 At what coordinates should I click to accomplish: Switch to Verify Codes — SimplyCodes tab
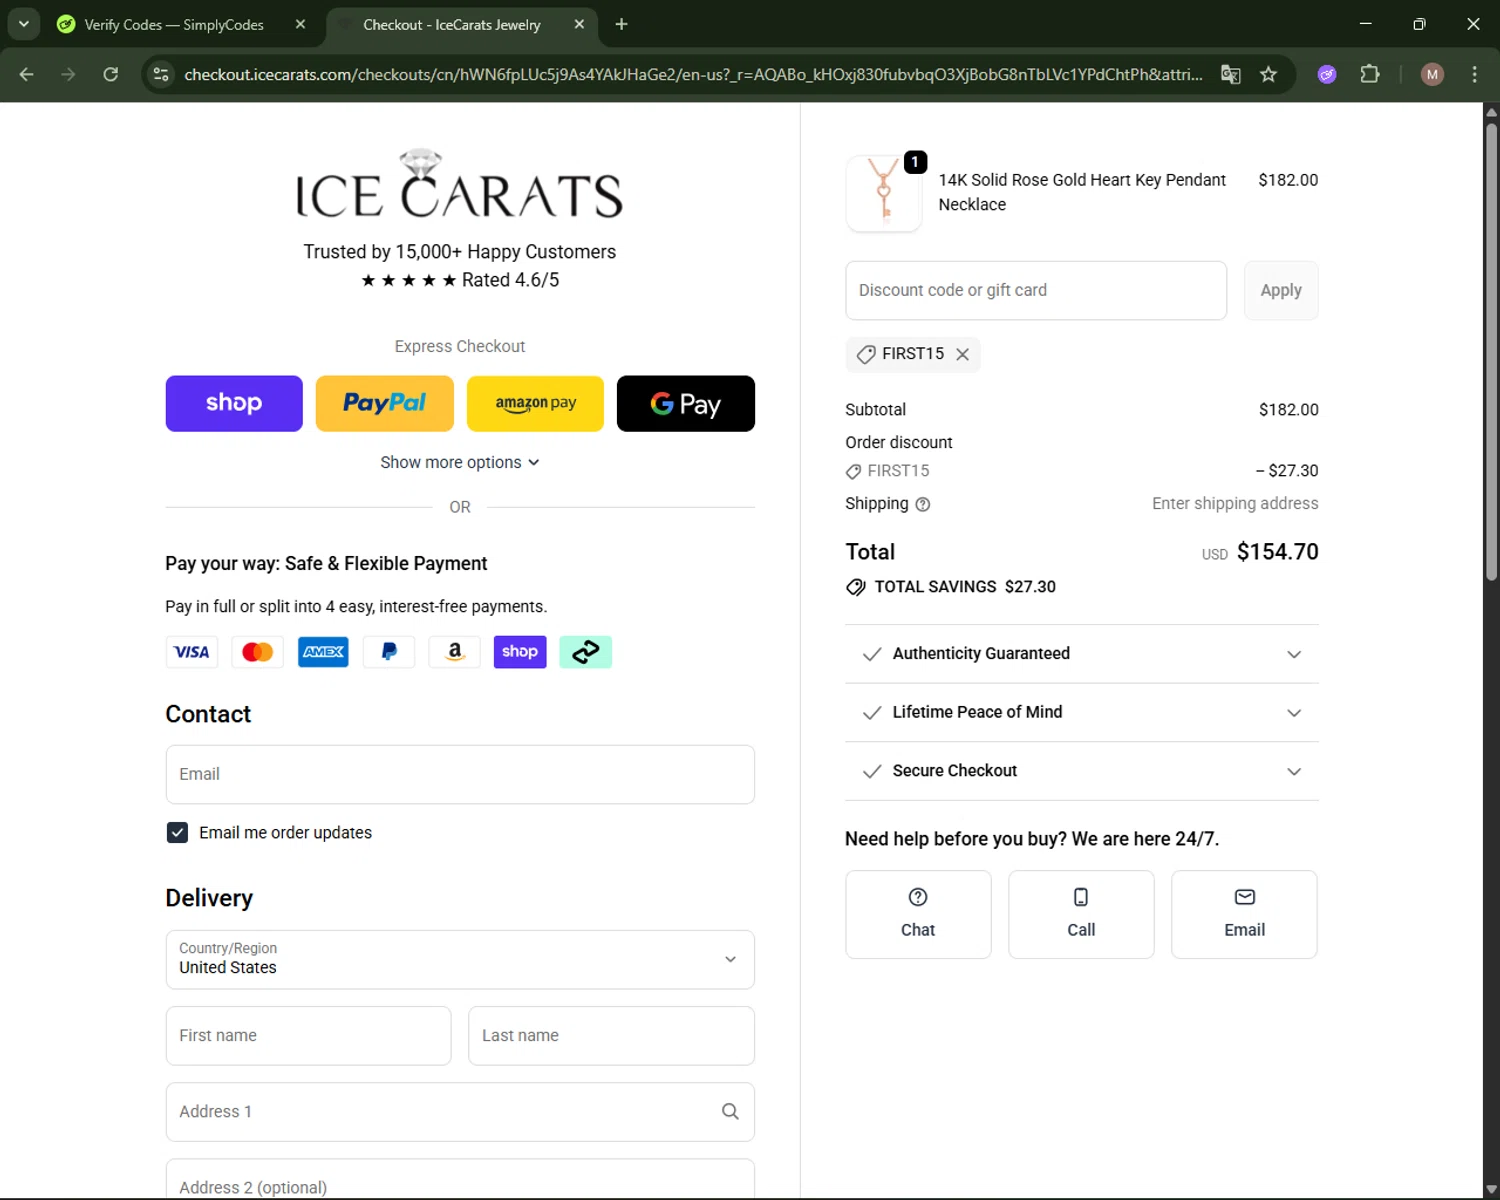tap(173, 24)
